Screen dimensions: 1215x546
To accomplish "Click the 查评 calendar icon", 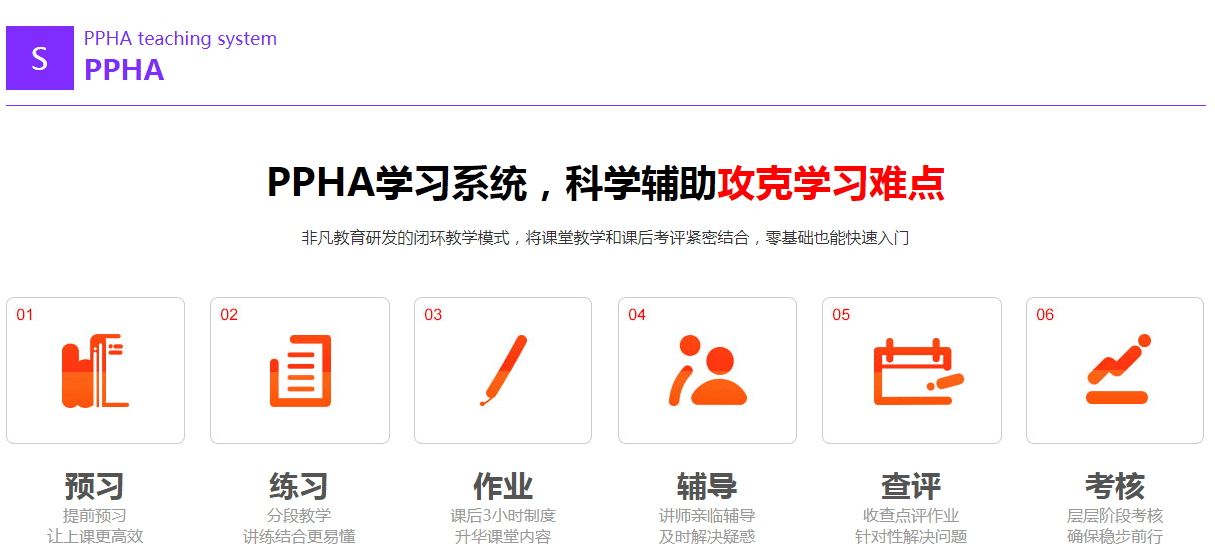I will click(x=918, y=372).
